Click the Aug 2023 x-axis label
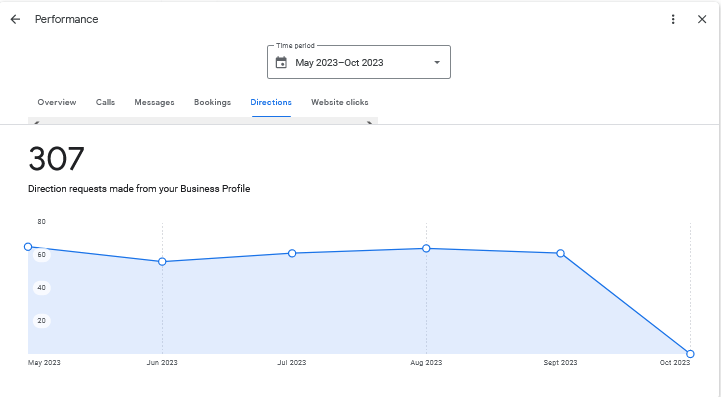Viewport: 721px width, 397px height. (x=426, y=362)
